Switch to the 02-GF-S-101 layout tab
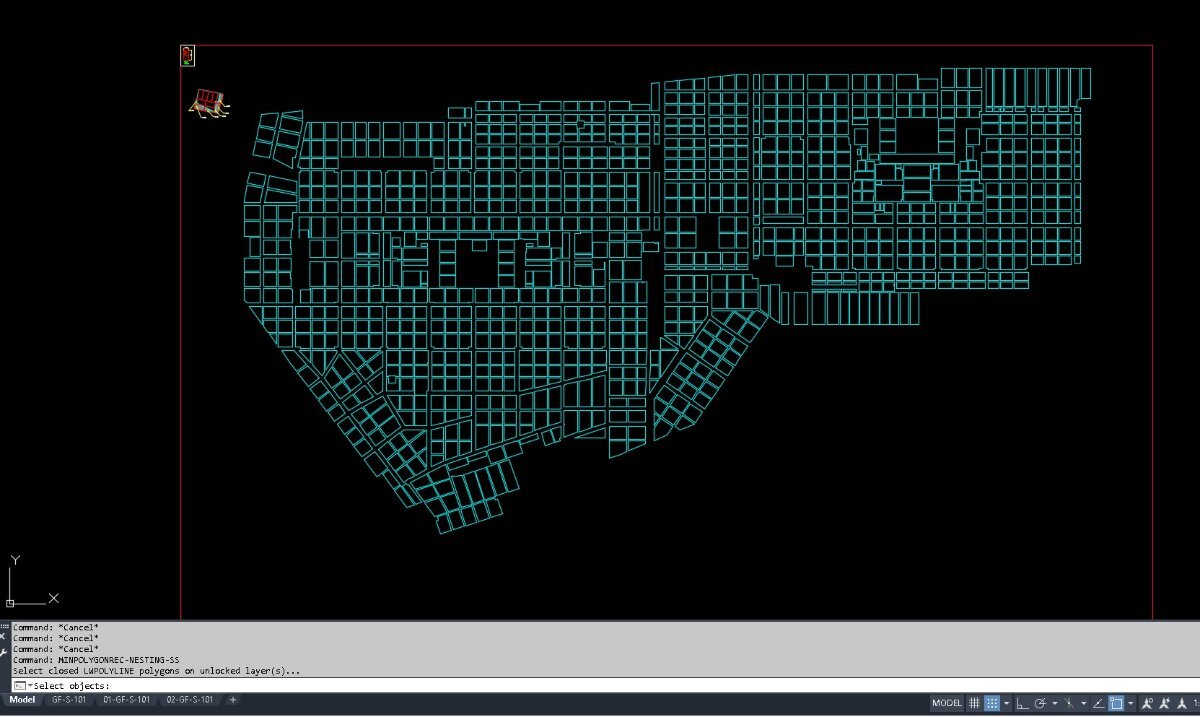Viewport: 1200px width, 717px height. click(190, 700)
